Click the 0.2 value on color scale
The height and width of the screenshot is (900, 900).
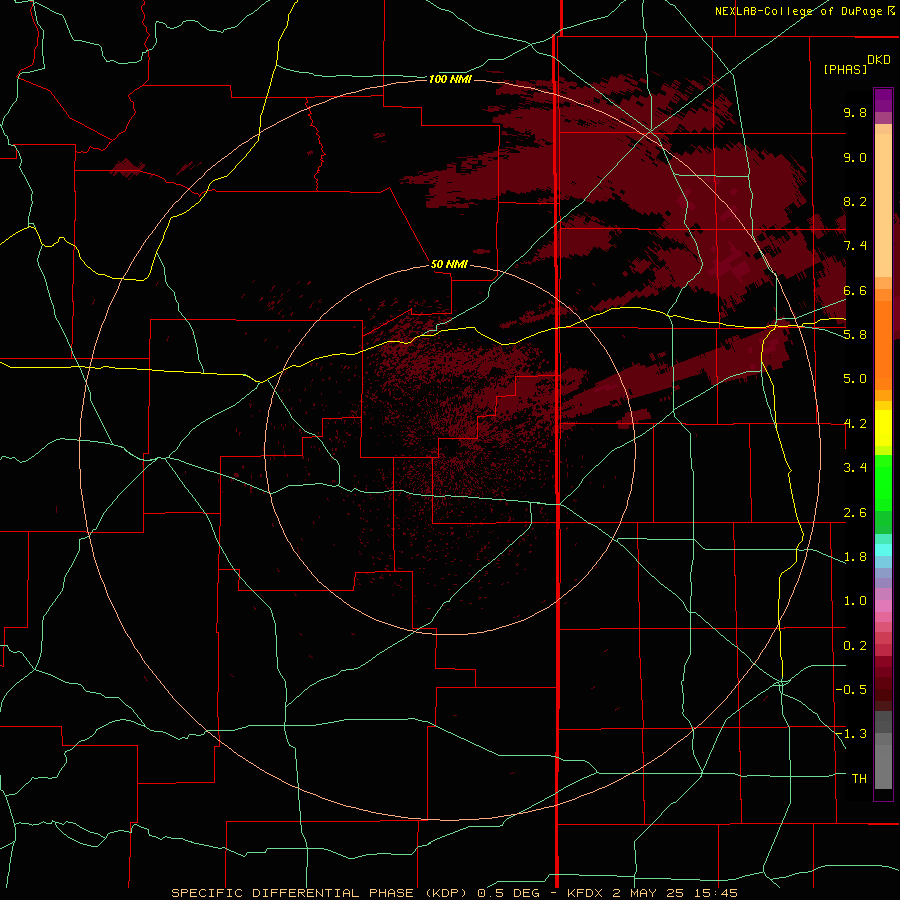coord(855,646)
